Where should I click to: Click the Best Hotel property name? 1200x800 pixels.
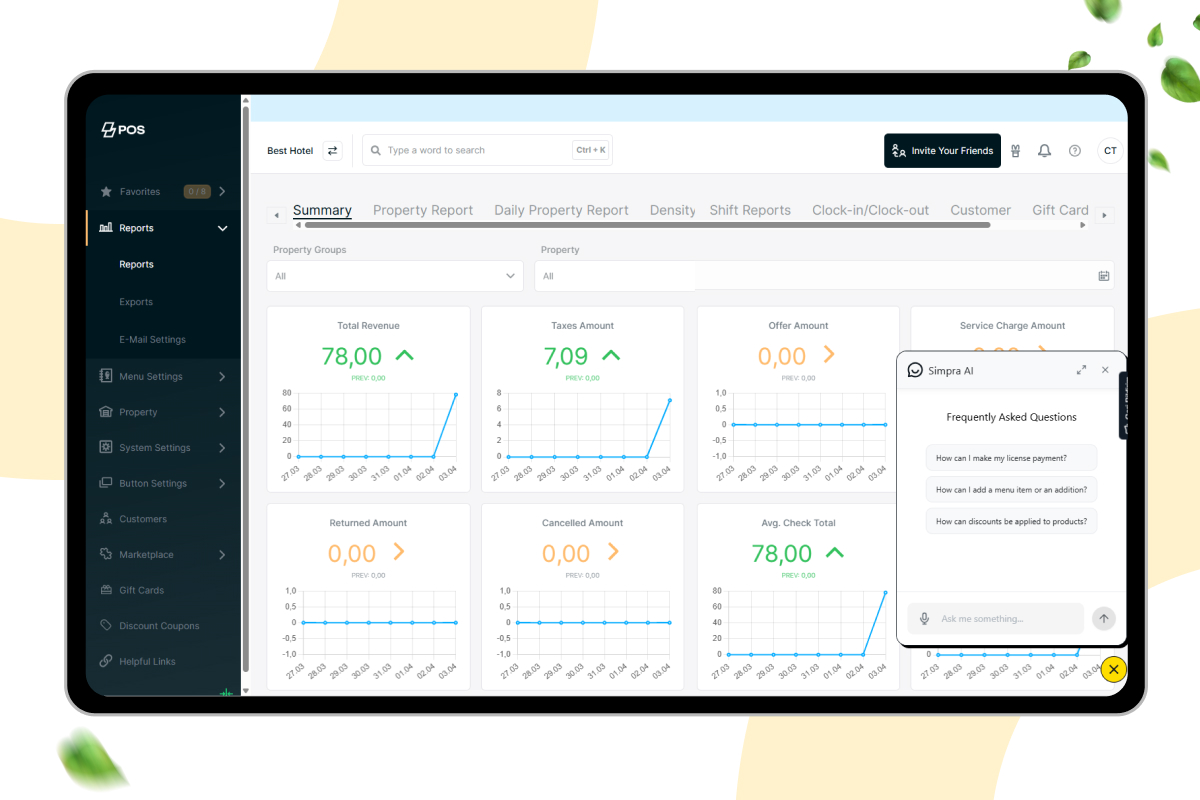tap(290, 151)
